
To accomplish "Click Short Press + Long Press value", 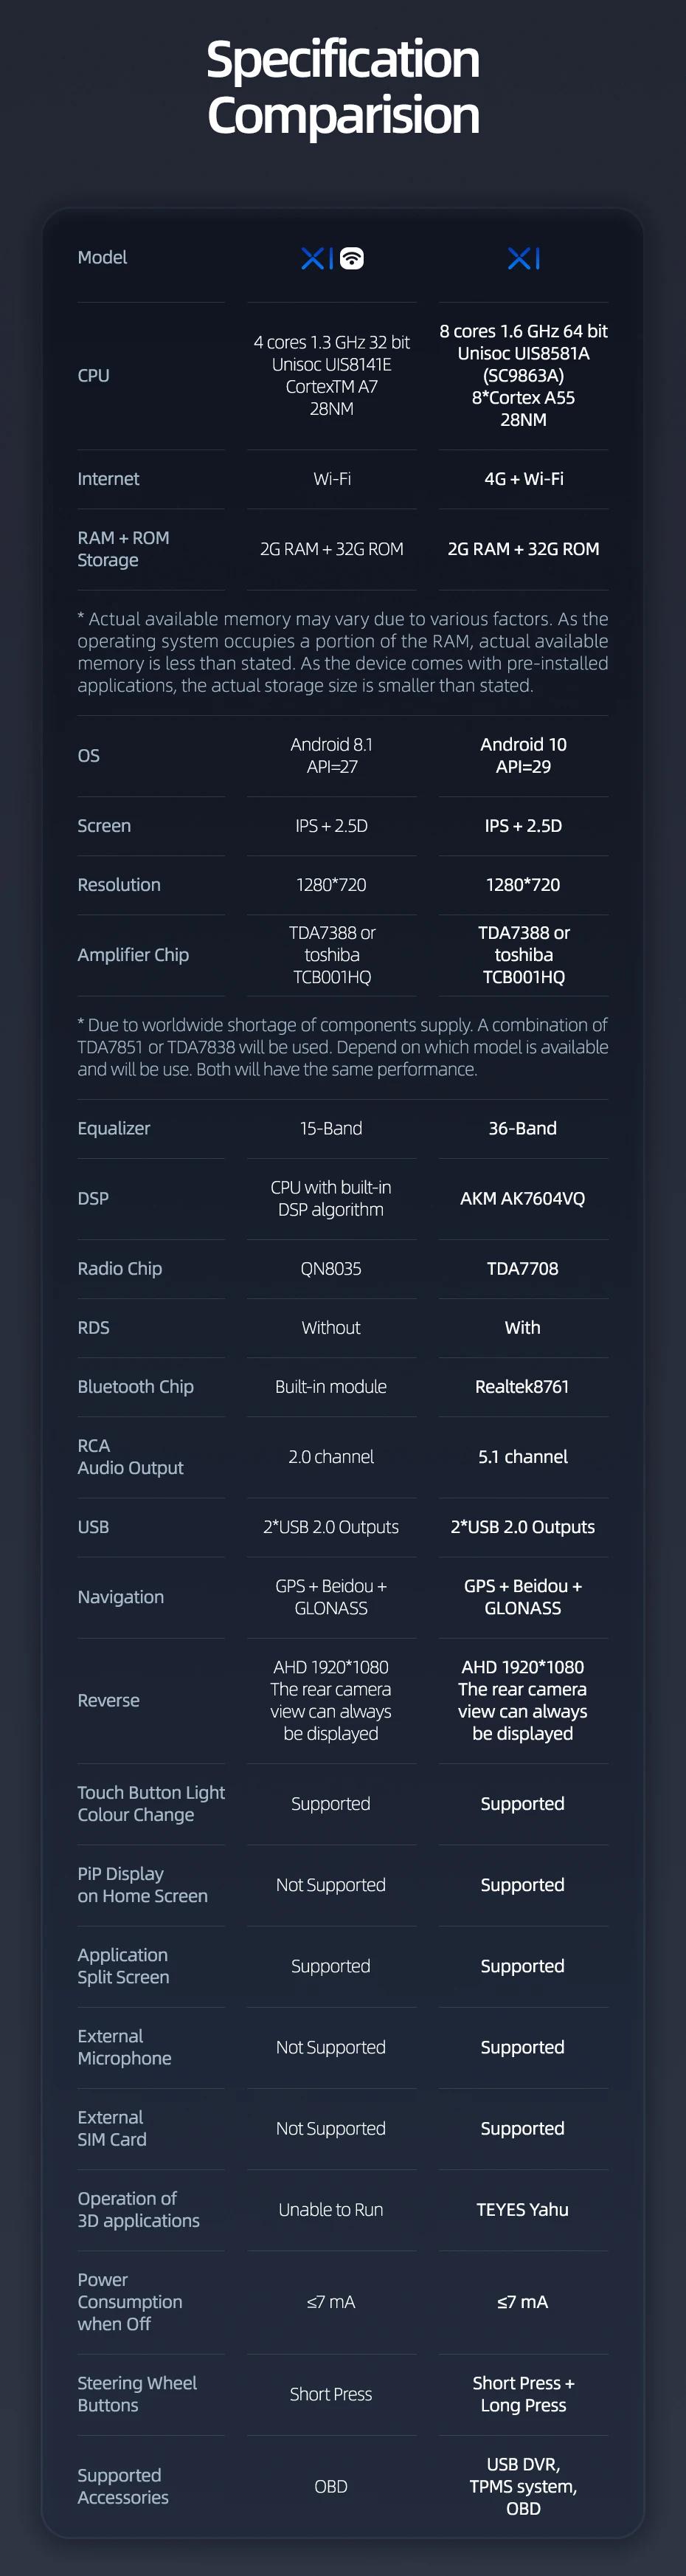I will point(523,2393).
